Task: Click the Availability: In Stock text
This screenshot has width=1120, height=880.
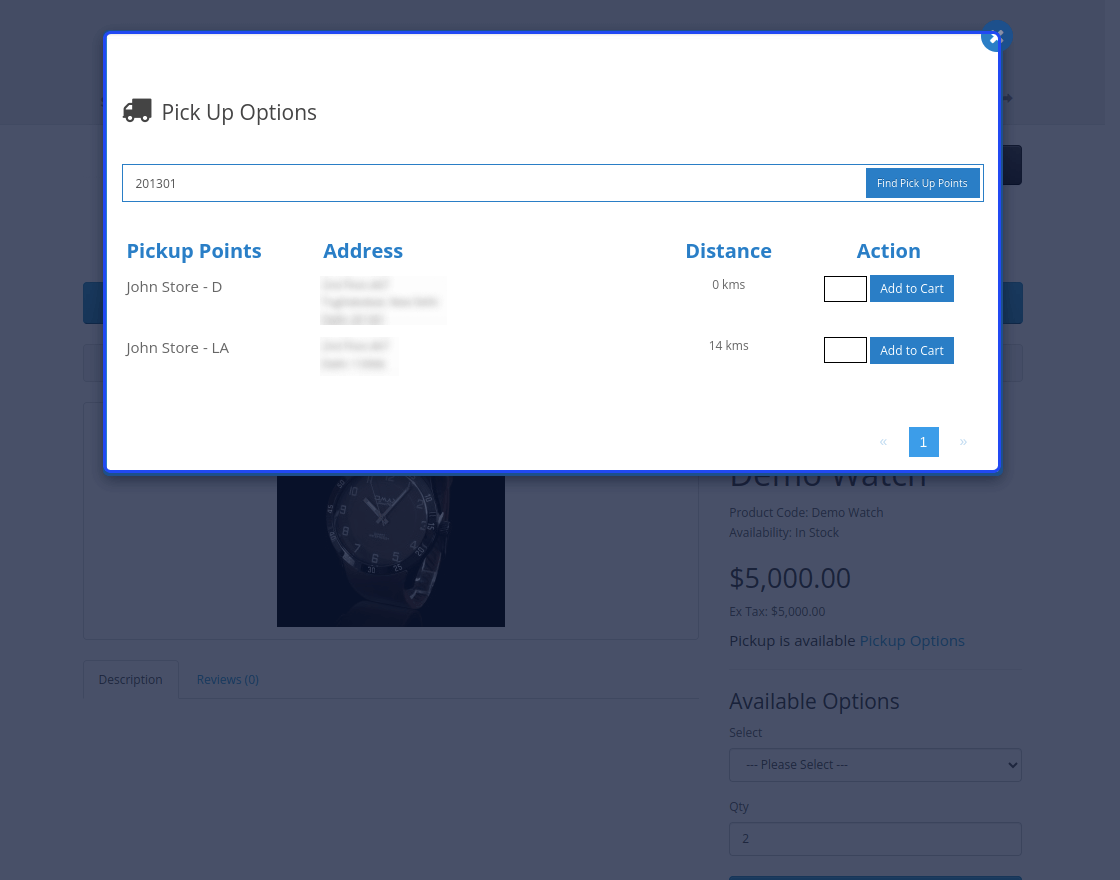Action: coord(784,533)
